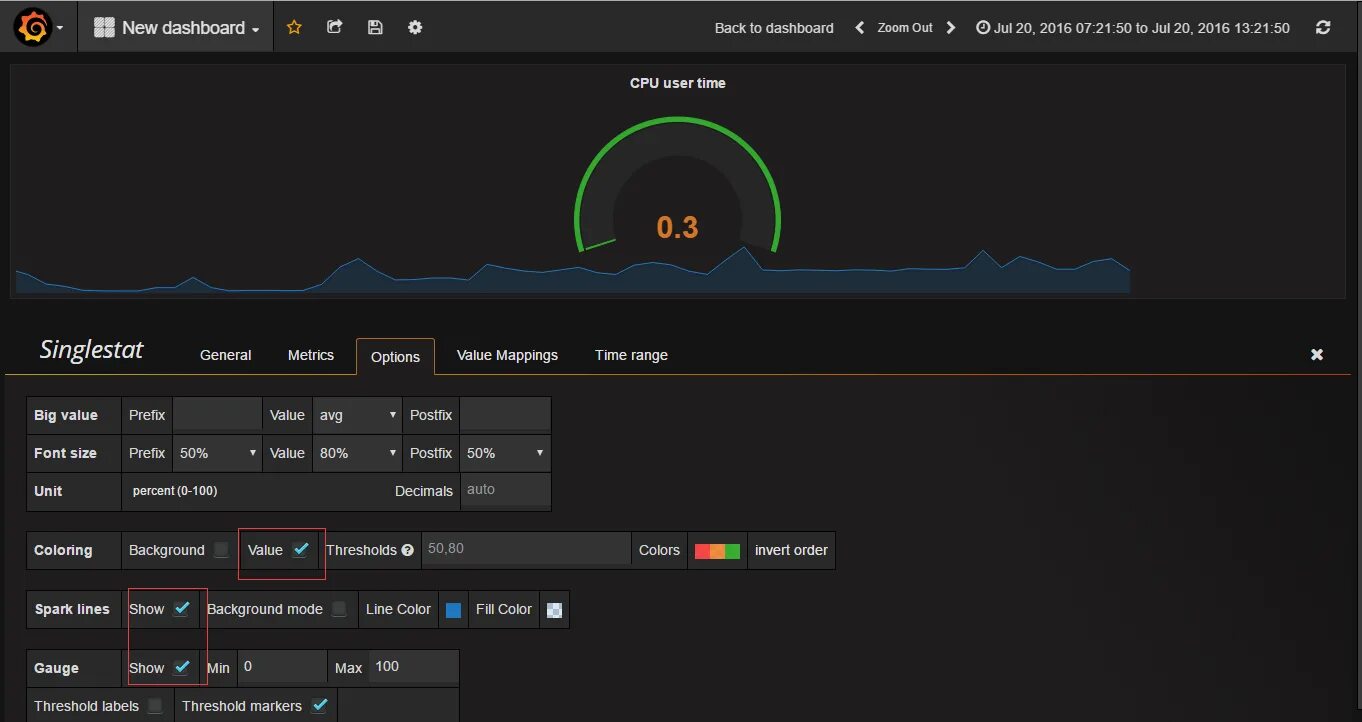Select the Options tab
Screen dimensions: 1362x722
[395, 356]
